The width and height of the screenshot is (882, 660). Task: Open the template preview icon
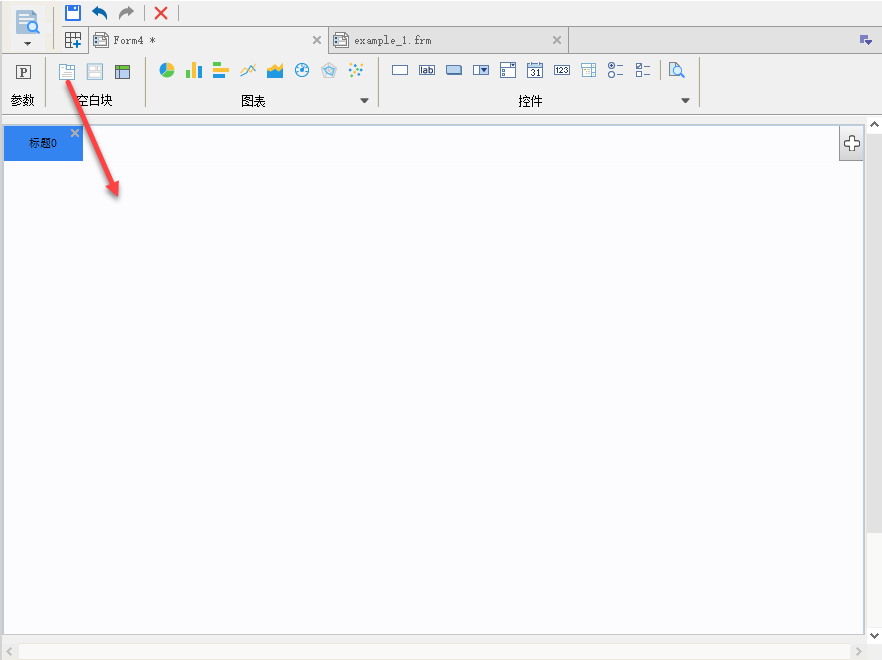[x=27, y=22]
